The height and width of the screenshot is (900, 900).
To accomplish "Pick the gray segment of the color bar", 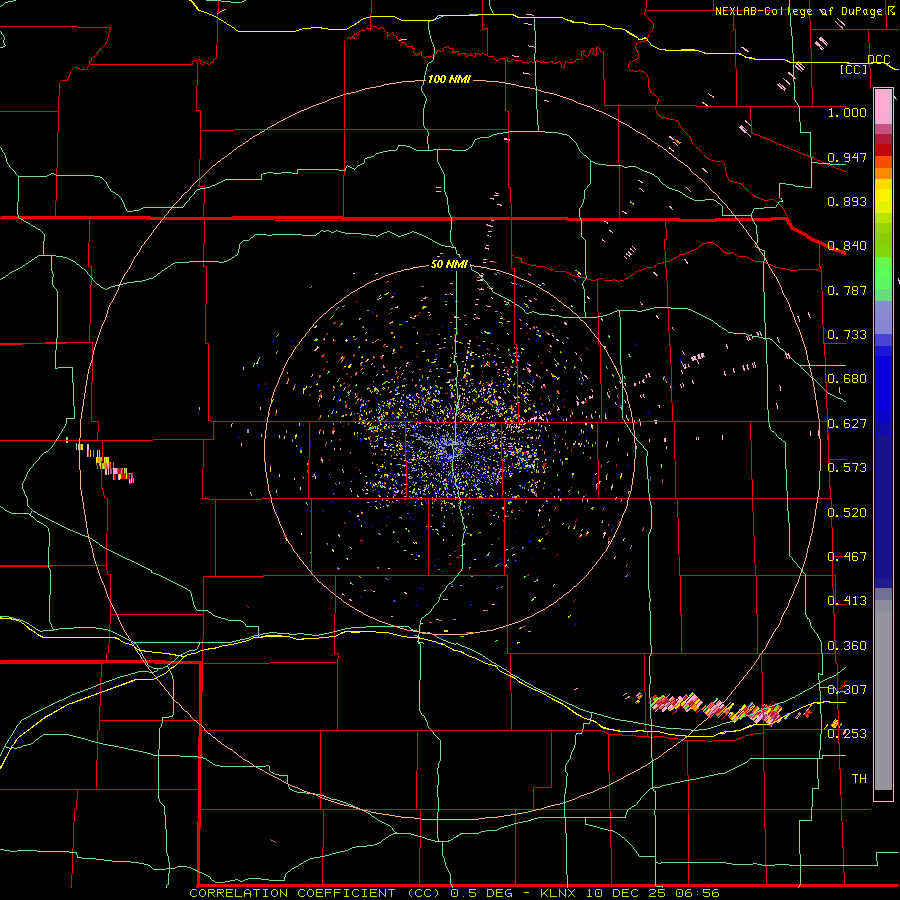I will pos(883,695).
